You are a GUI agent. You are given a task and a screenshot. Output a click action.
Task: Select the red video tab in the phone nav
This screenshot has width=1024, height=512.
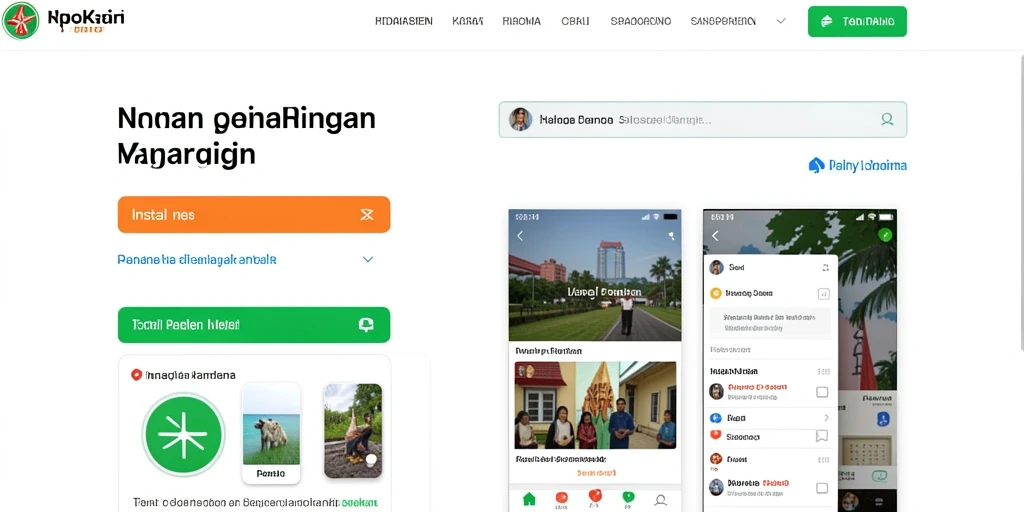tap(561, 499)
